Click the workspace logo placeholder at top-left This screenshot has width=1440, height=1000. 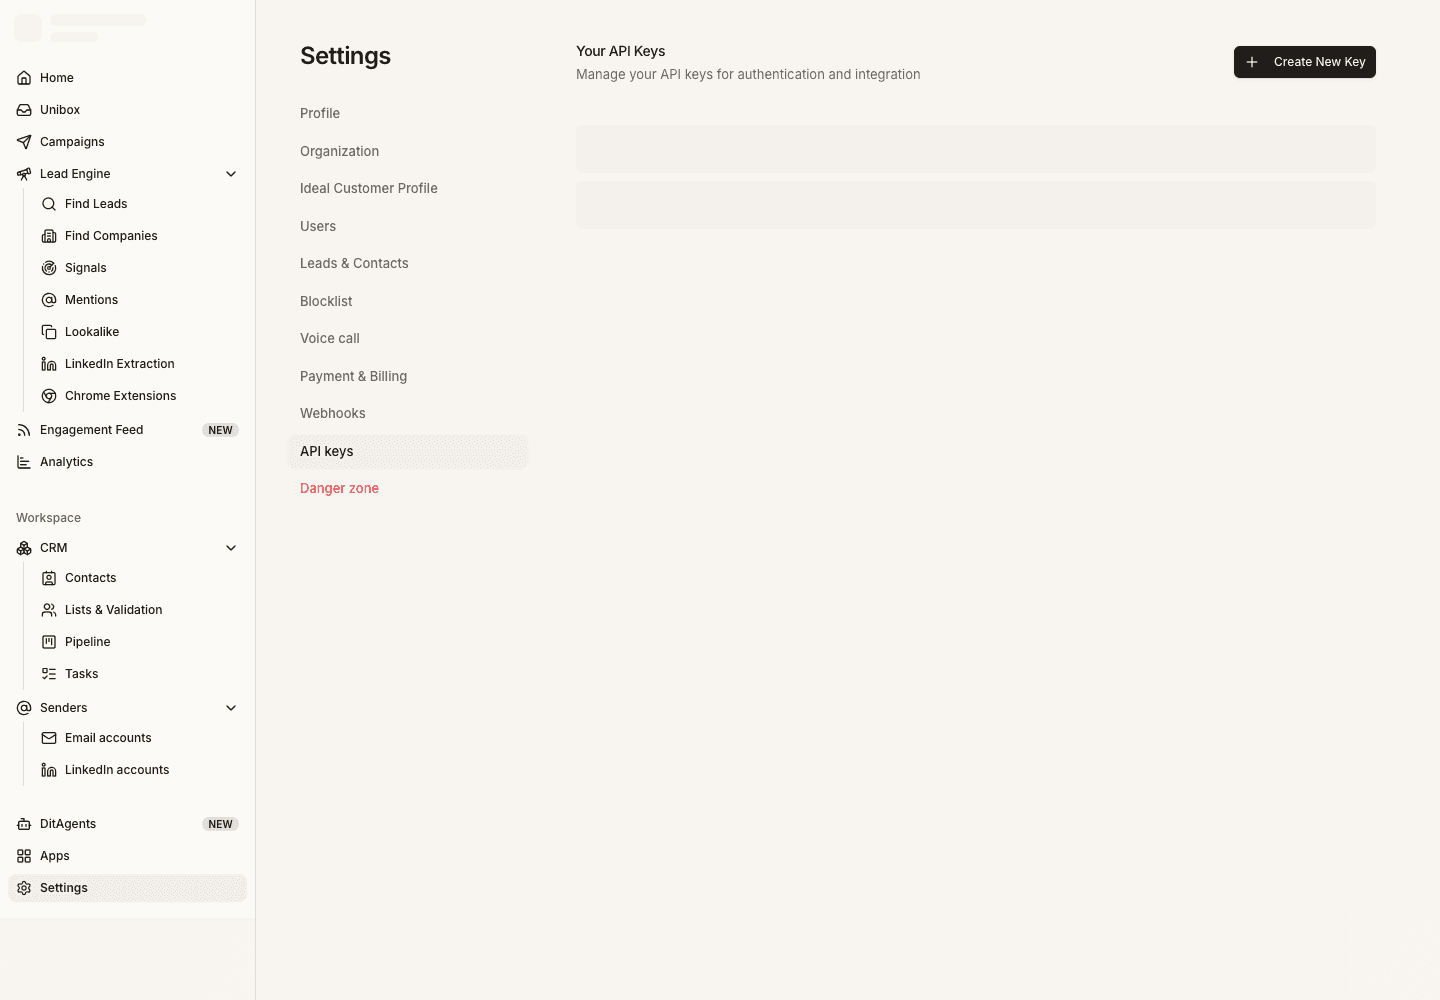point(28,28)
